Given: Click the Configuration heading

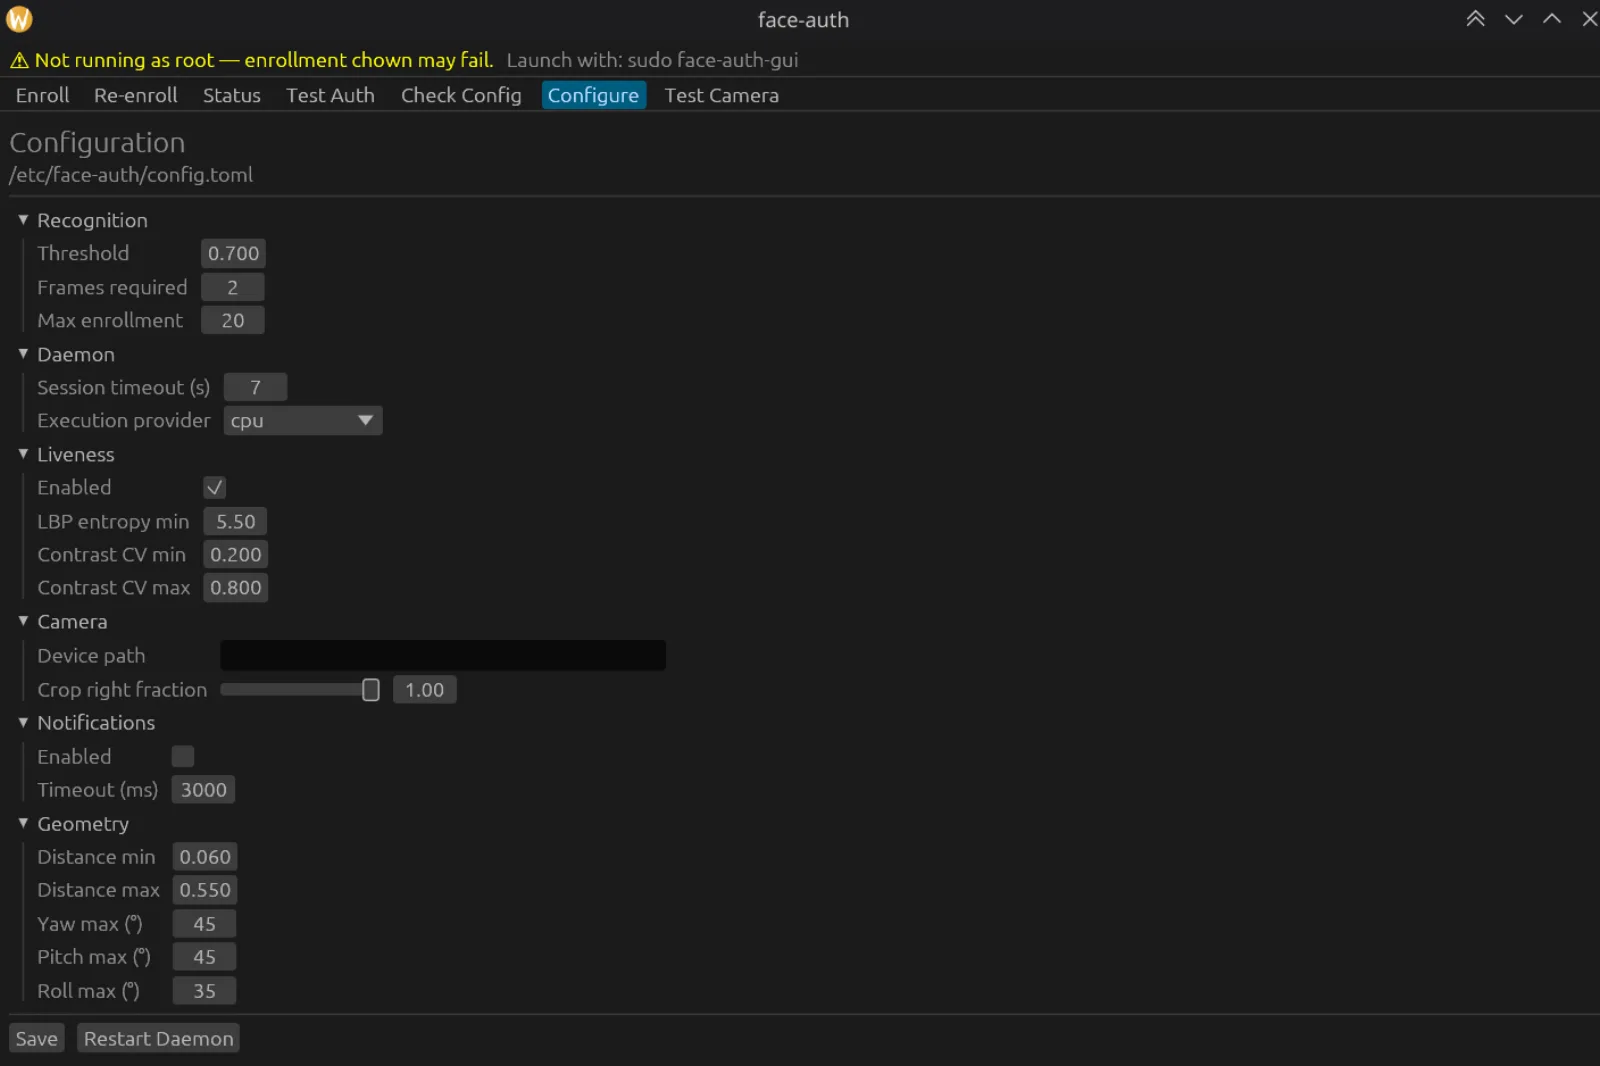Looking at the screenshot, I should [97, 143].
